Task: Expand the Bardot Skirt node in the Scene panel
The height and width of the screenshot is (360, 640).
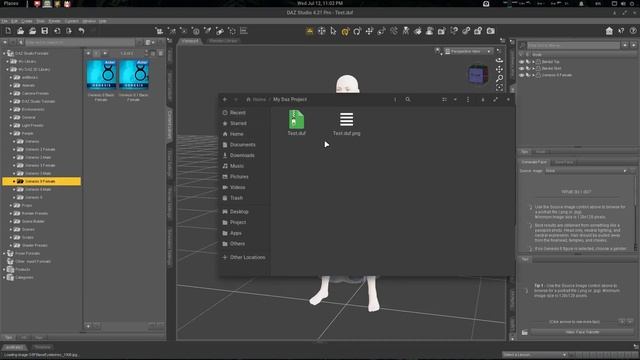Action: [x=533, y=69]
